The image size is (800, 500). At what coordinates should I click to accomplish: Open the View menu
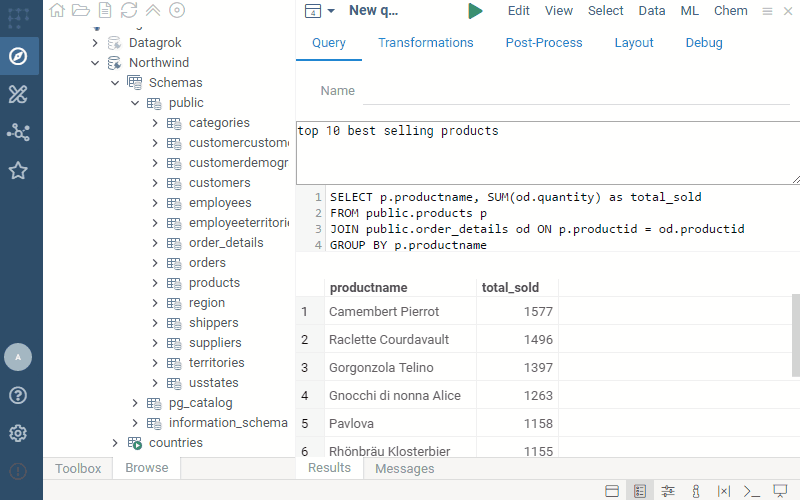click(x=559, y=11)
